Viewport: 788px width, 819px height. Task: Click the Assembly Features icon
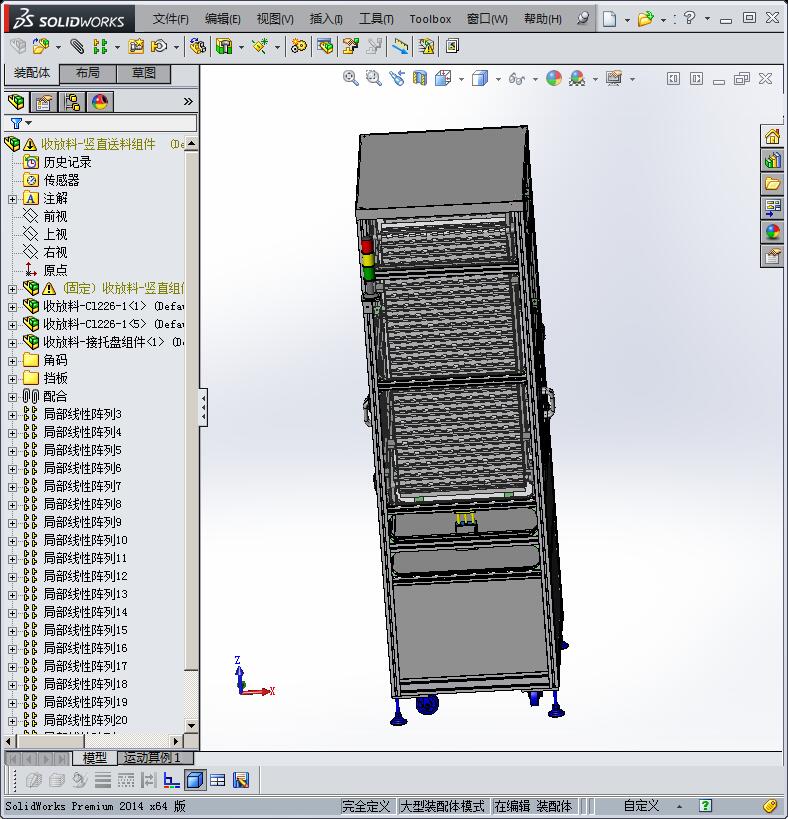[x=224, y=46]
